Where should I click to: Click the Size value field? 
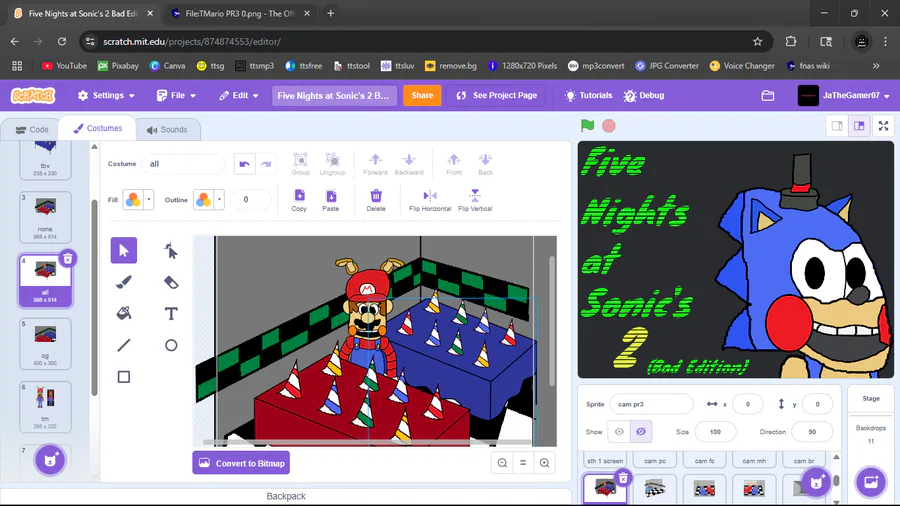715,432
